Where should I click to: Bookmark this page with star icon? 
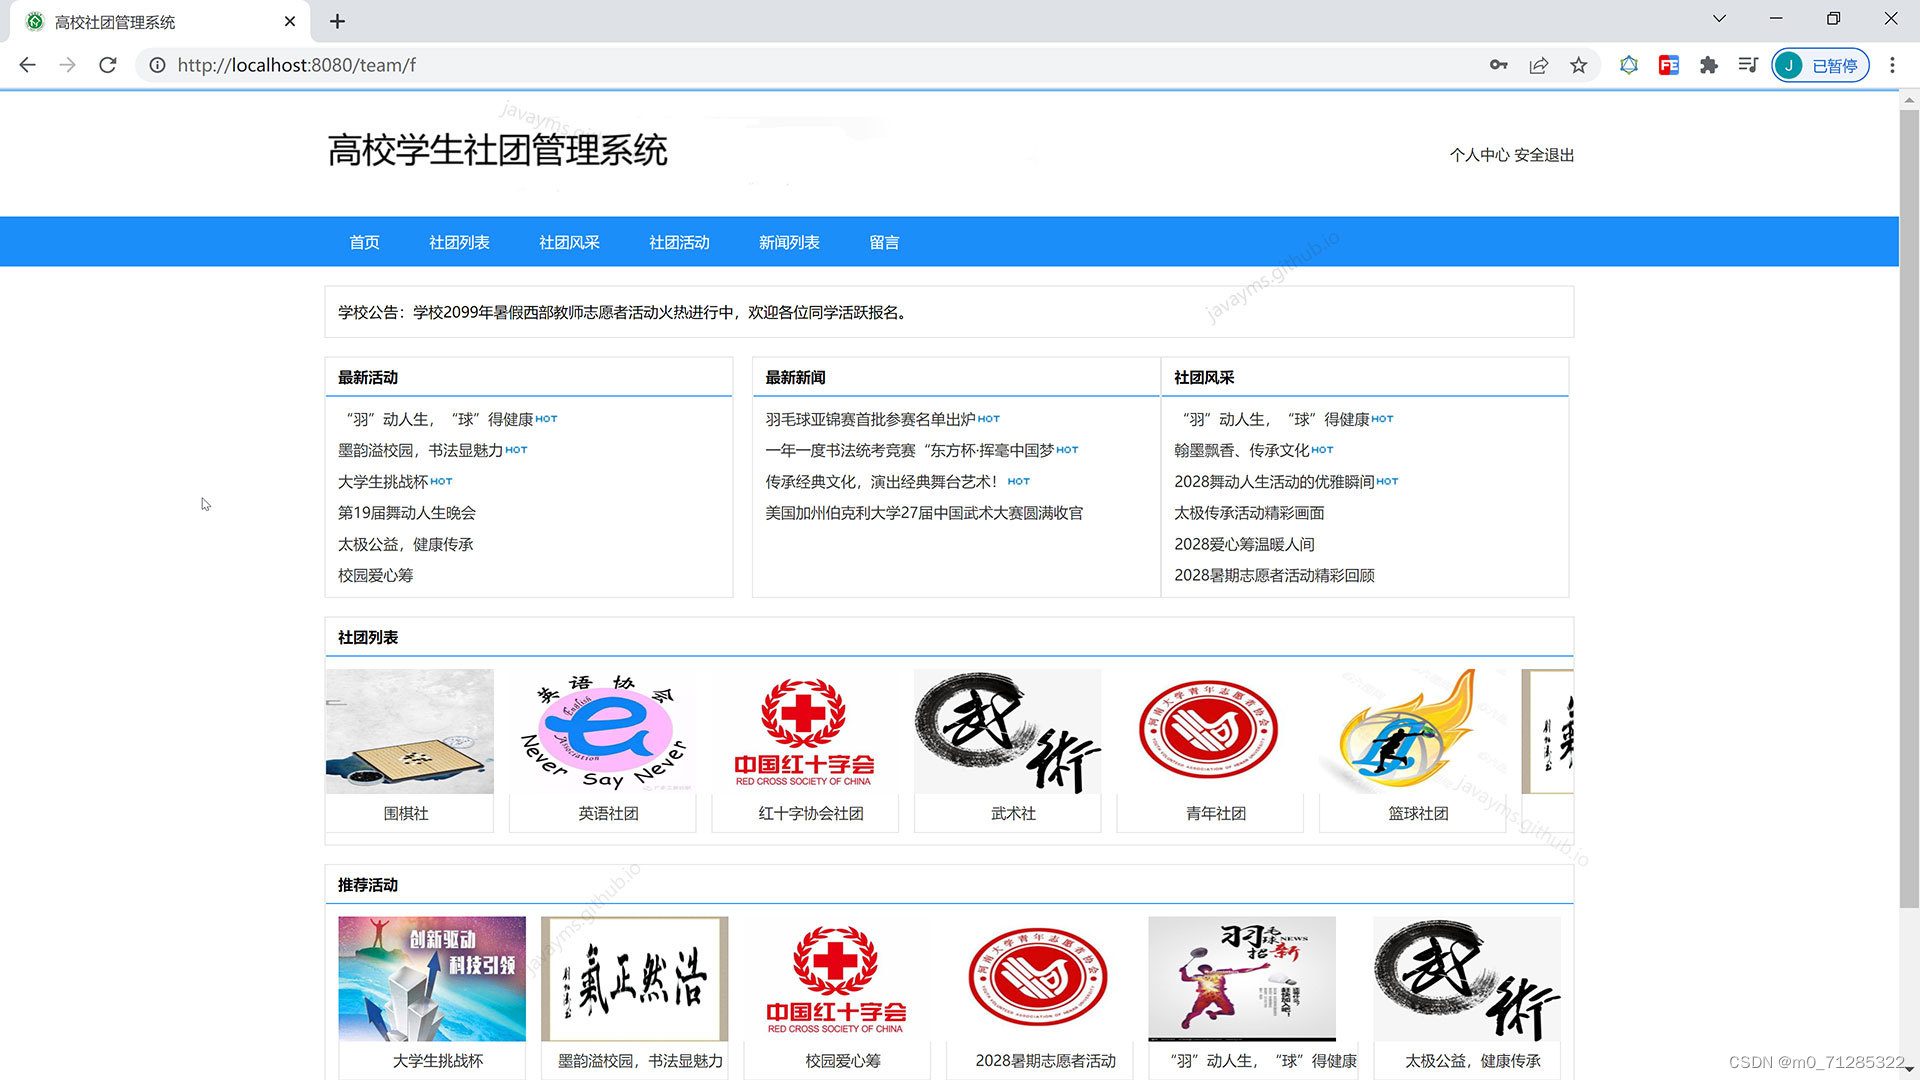pyautogui.click(x=1578, y=65)
